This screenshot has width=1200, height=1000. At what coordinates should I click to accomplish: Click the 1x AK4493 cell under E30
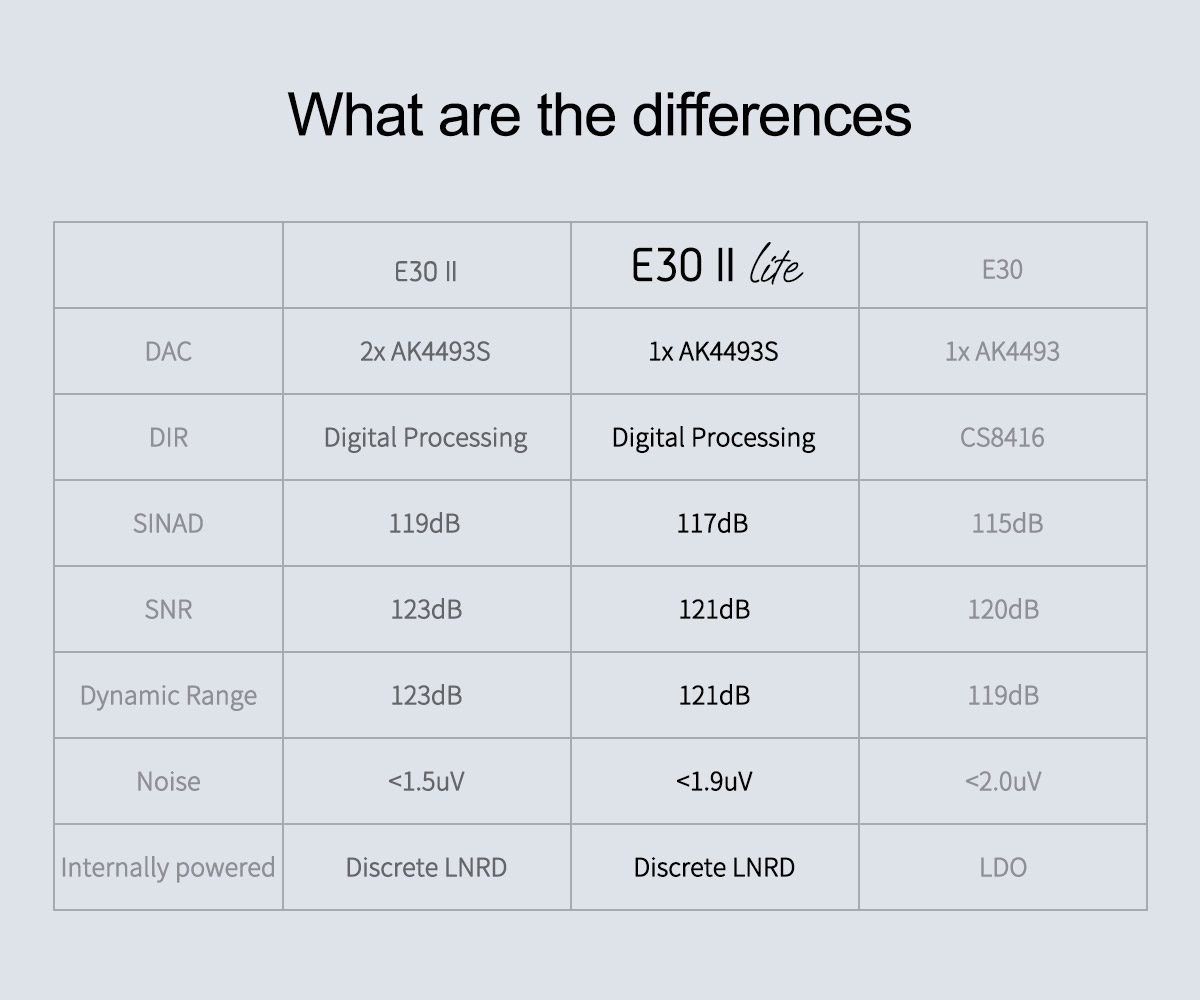coord(1002,352)
